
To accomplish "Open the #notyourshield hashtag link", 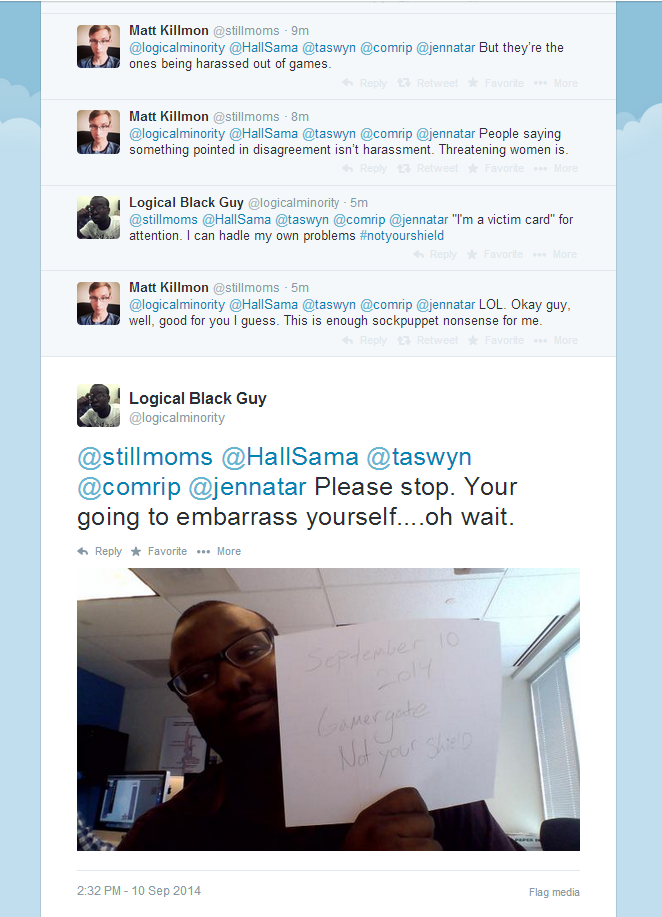I will 402,236.
